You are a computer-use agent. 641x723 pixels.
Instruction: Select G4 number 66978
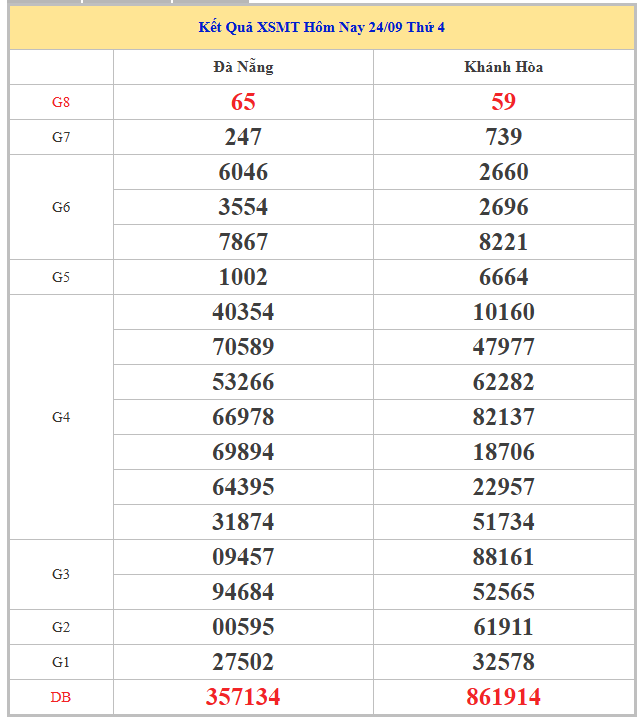point(243,417)
